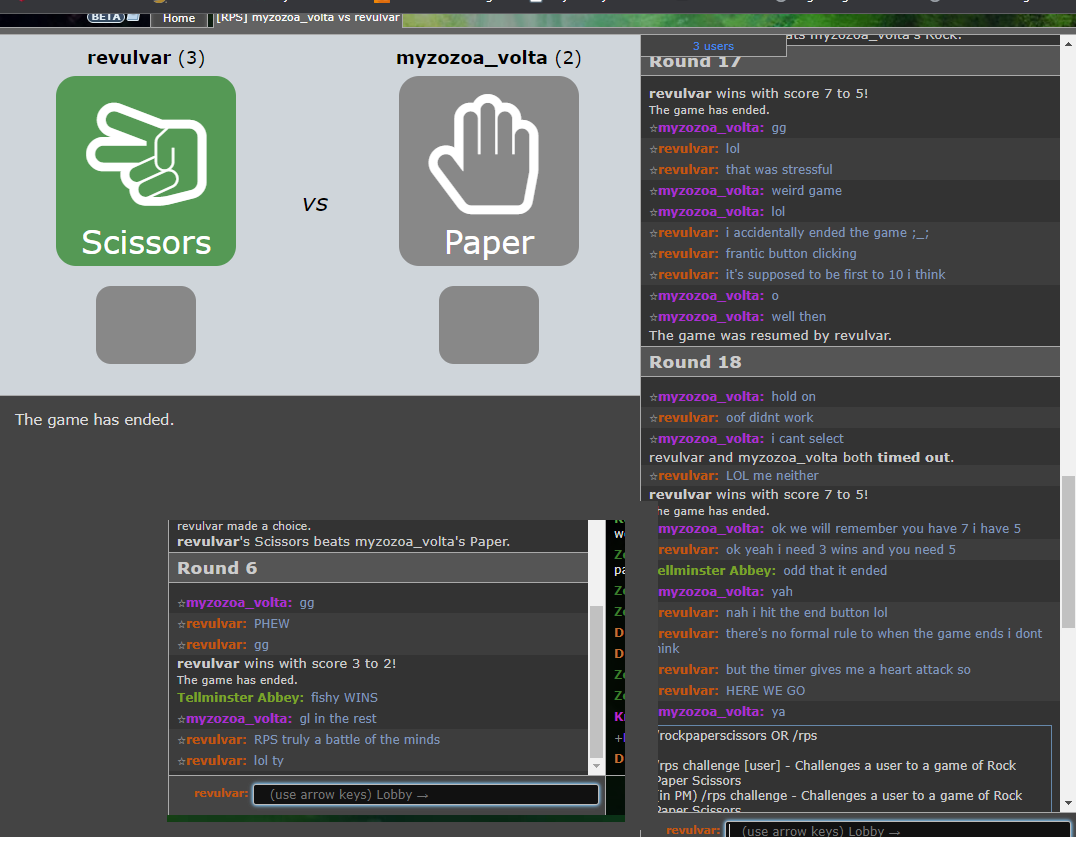Click 'revulvar's Scissors beats myzozoa_volta's Paper.' line
The image size is (1082, 850).
click(x=343, y=542)
